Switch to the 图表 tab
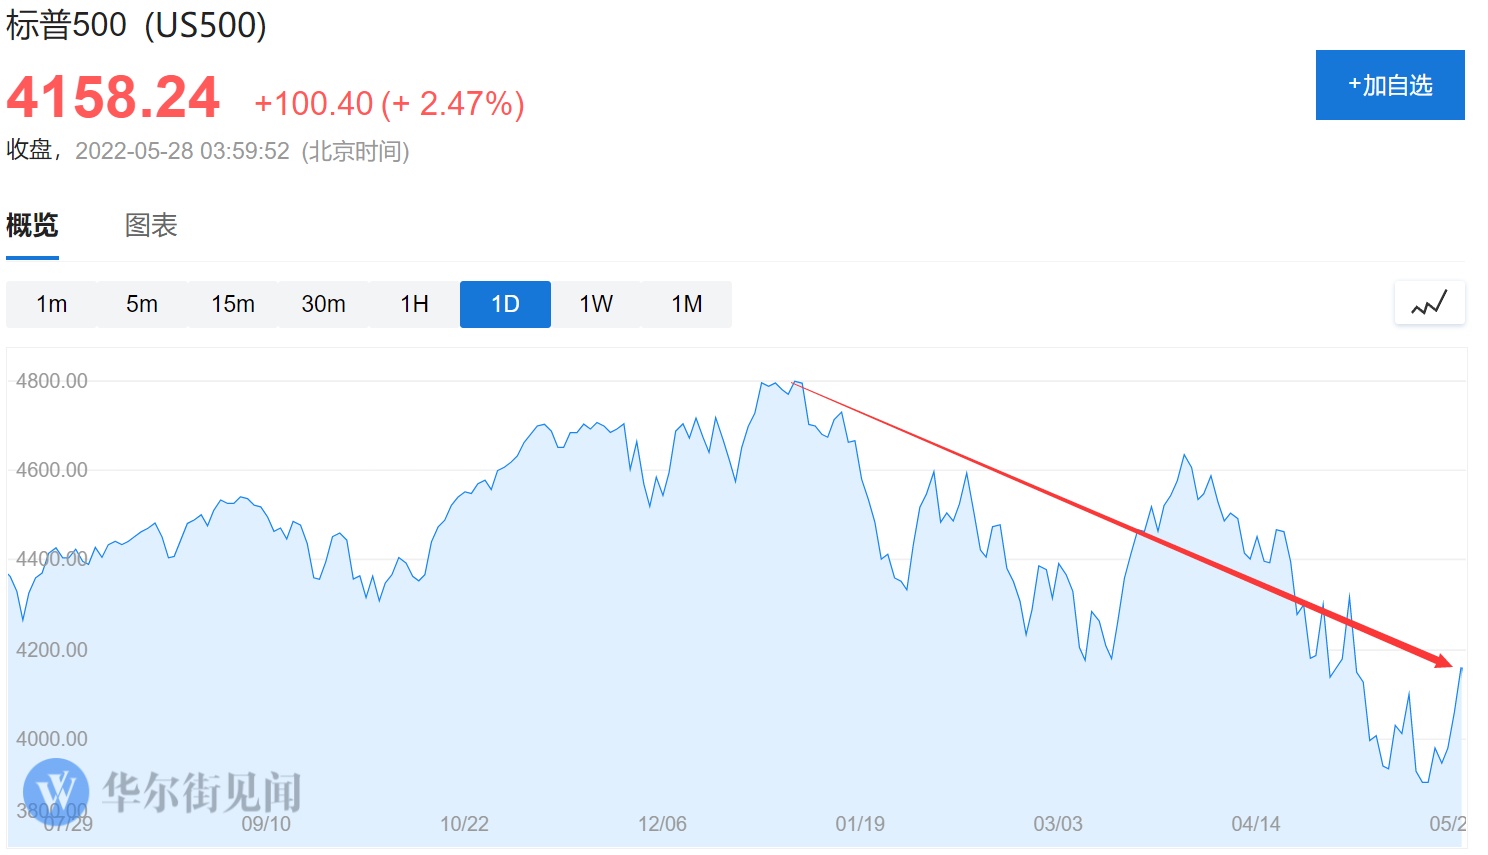The width and height of the screenshot is (1488, 855). (x=151, y=226)
